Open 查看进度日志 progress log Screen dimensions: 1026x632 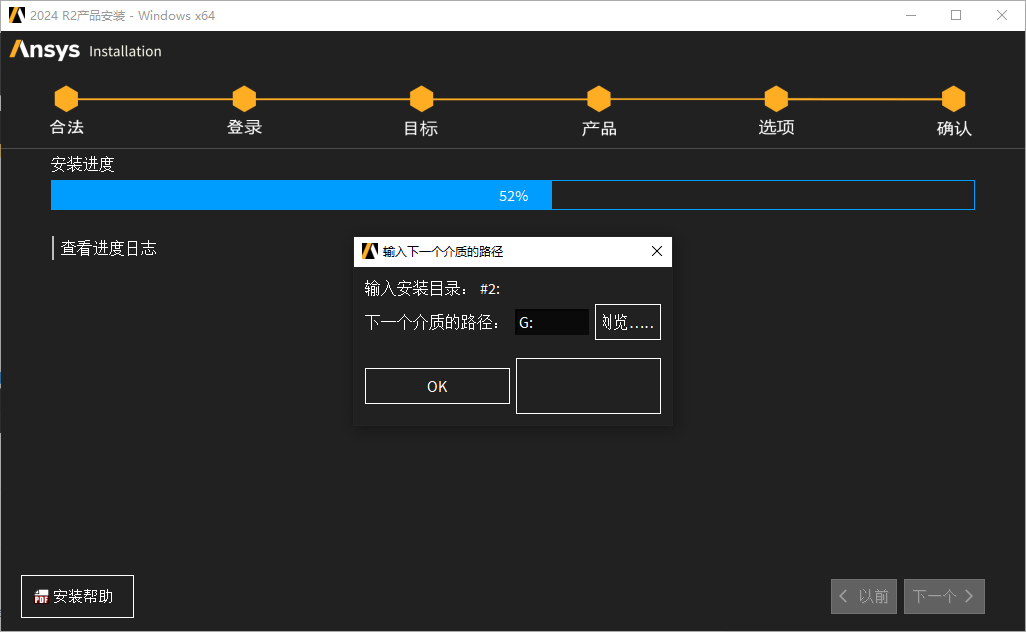(x=110, y=247)
